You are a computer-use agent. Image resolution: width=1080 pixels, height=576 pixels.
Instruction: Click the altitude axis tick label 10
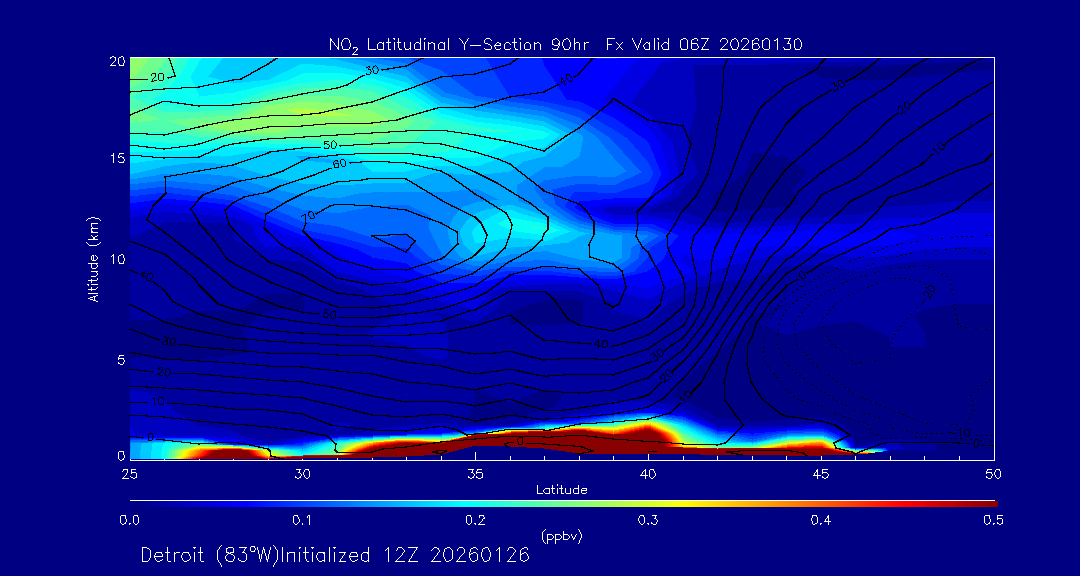(116, 258)
